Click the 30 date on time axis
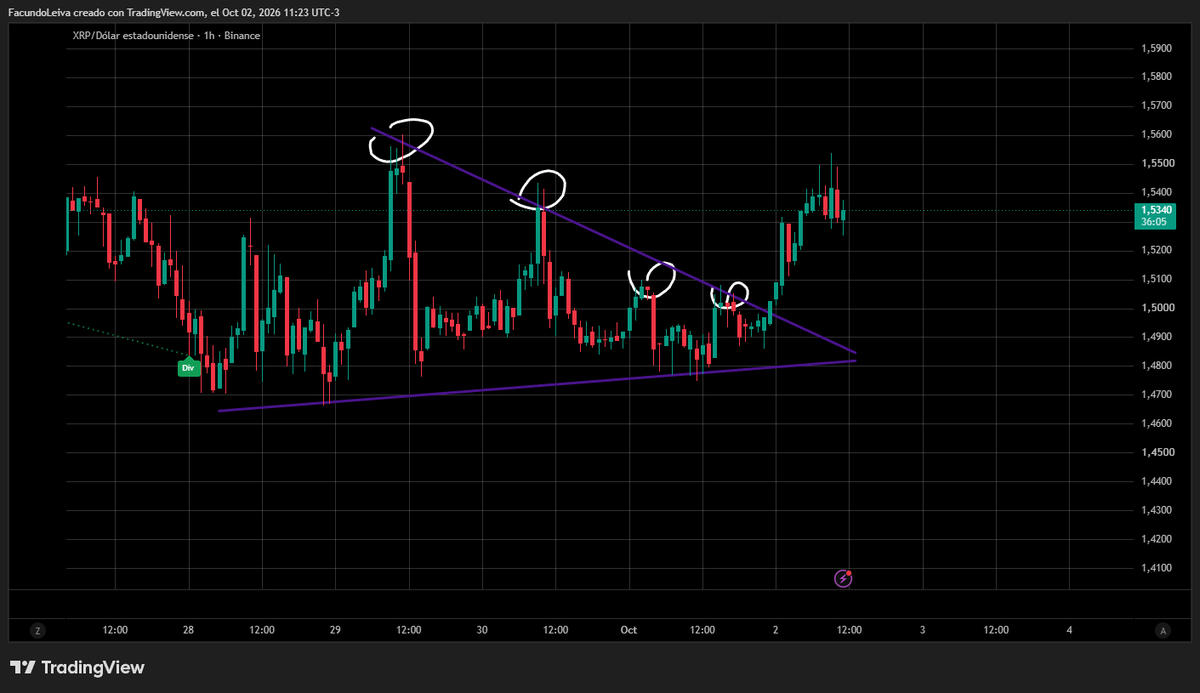Image resolution: width=1200 pixels, height=693 pixels. [x=482, y=630]
